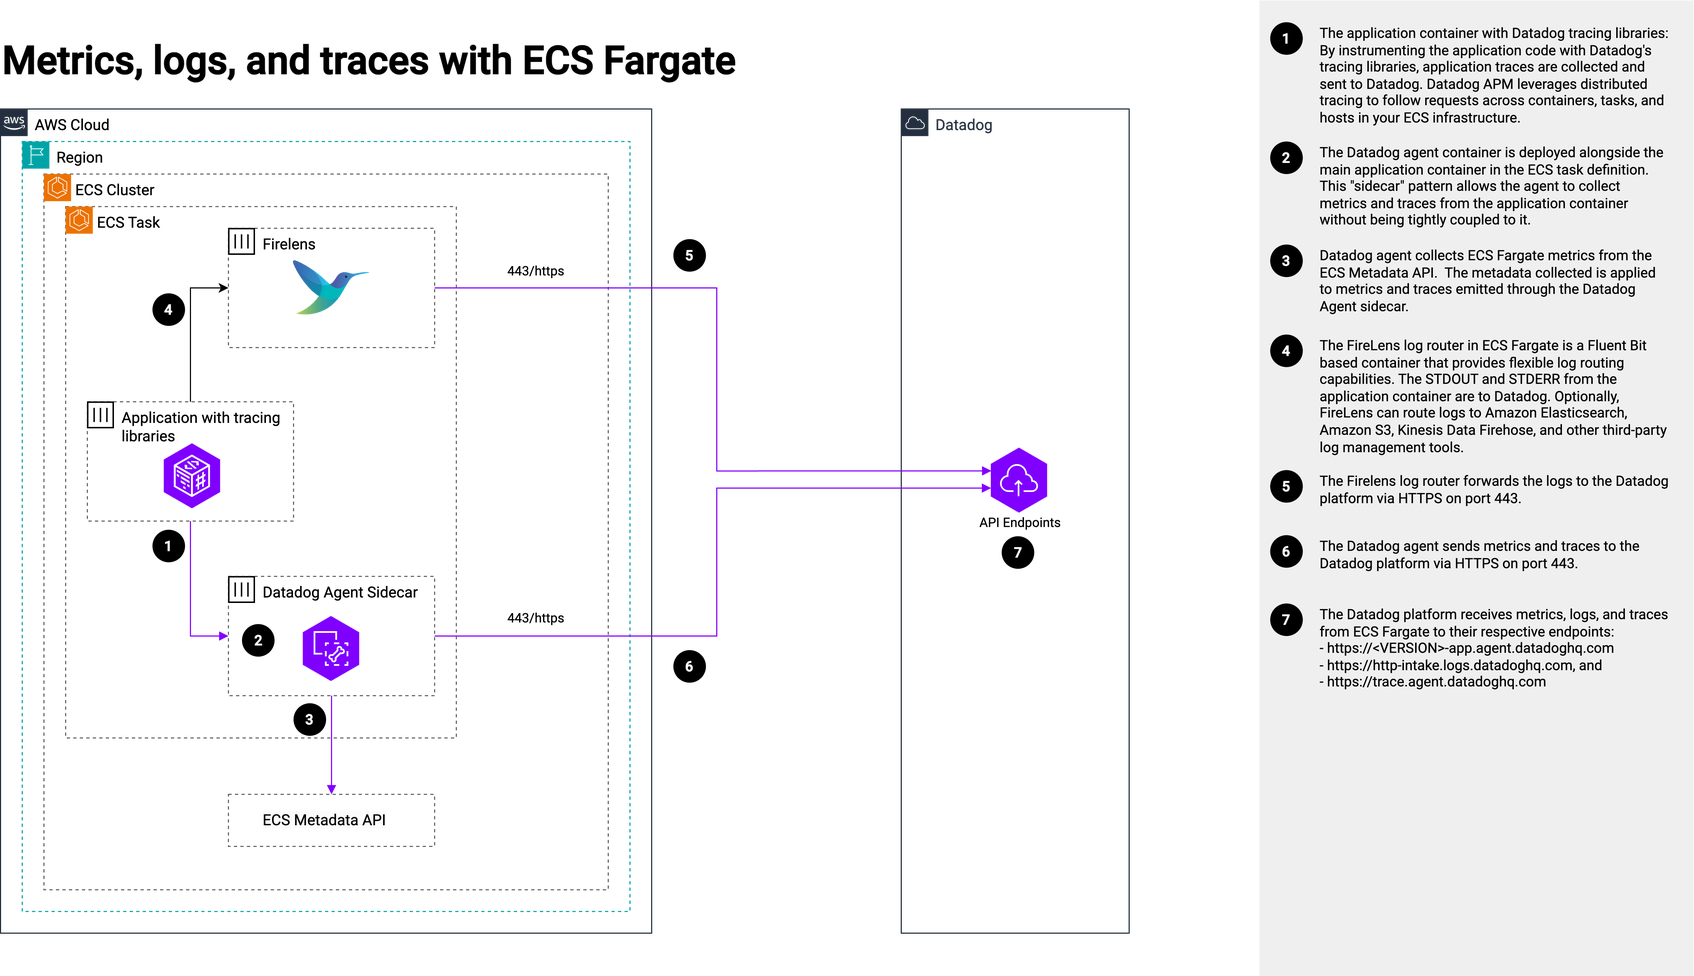Select the FireLens hummingbird icon

(330, 289)
